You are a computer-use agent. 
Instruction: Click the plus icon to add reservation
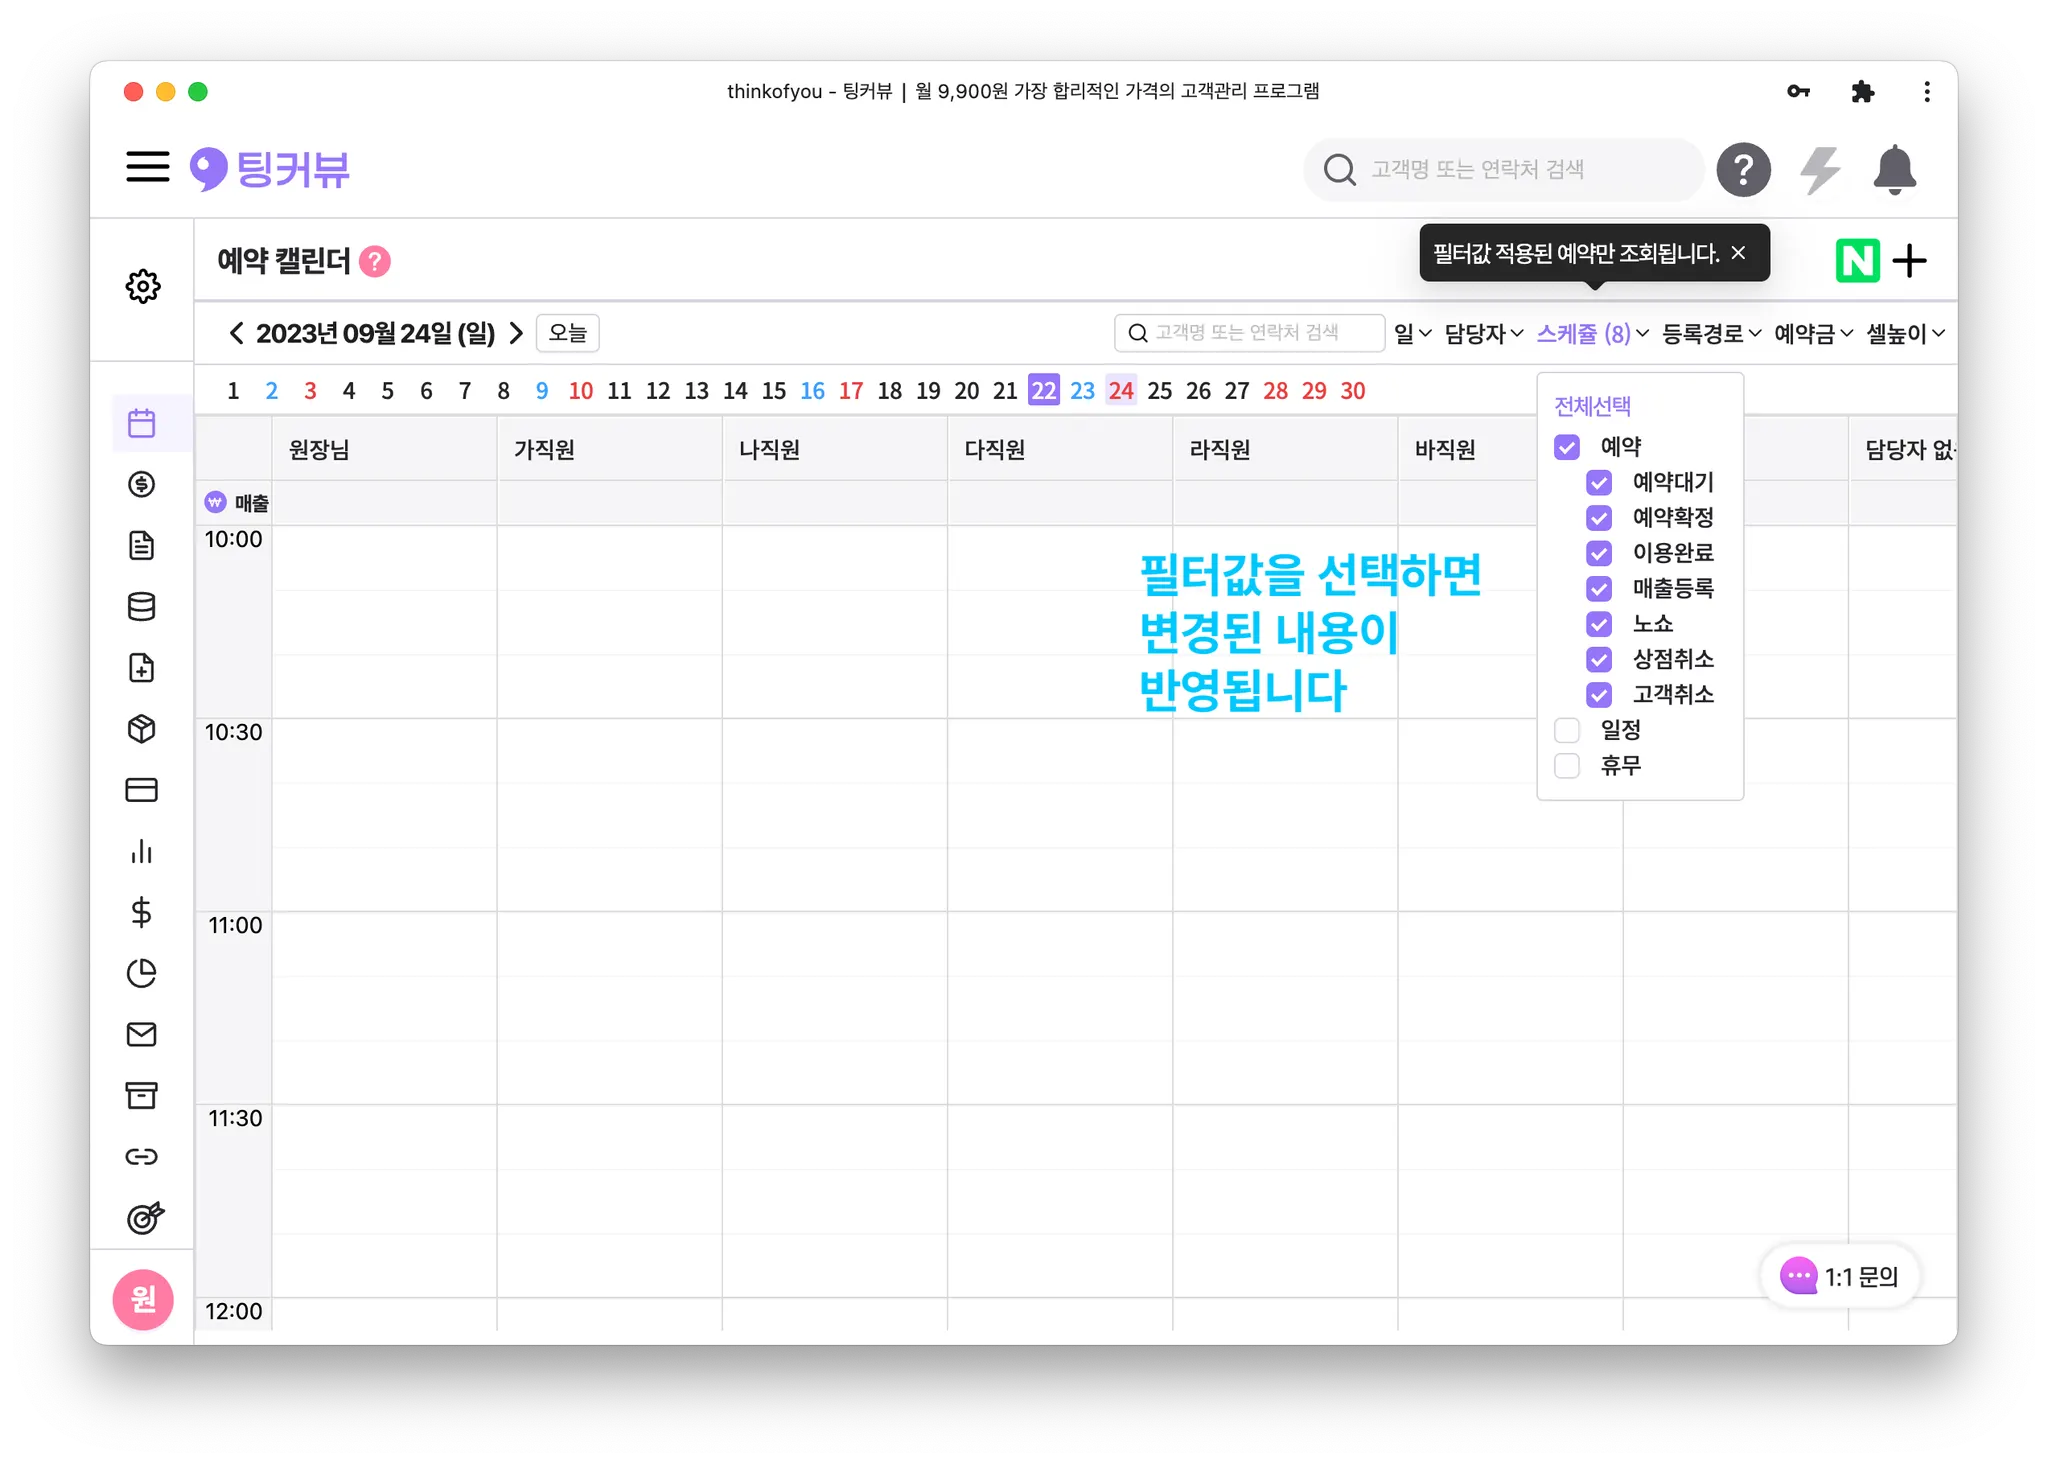(1910, 261)
